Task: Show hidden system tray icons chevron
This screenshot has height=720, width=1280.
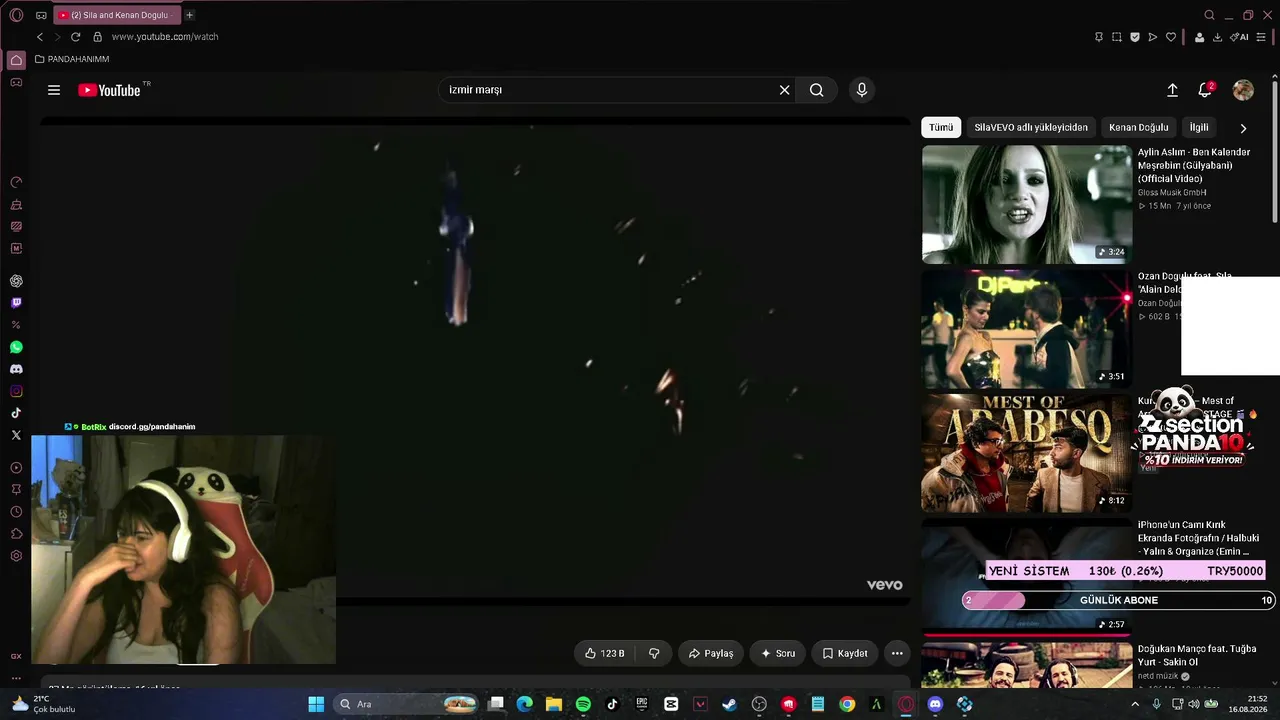Action: [1135, 704]
